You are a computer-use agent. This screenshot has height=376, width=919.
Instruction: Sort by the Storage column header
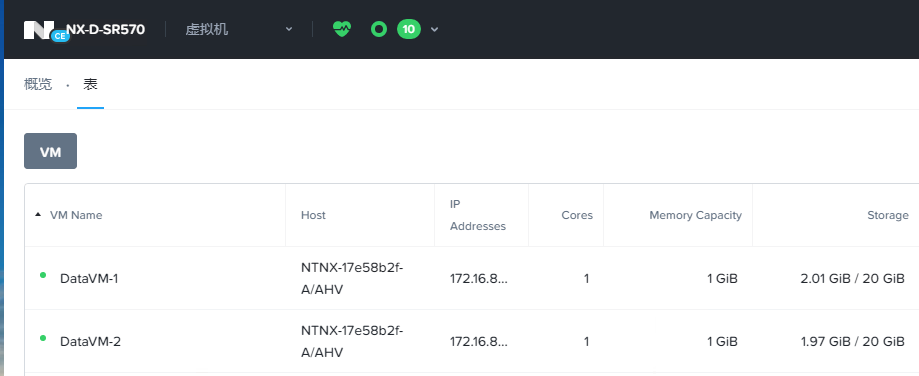coord(888,215)
